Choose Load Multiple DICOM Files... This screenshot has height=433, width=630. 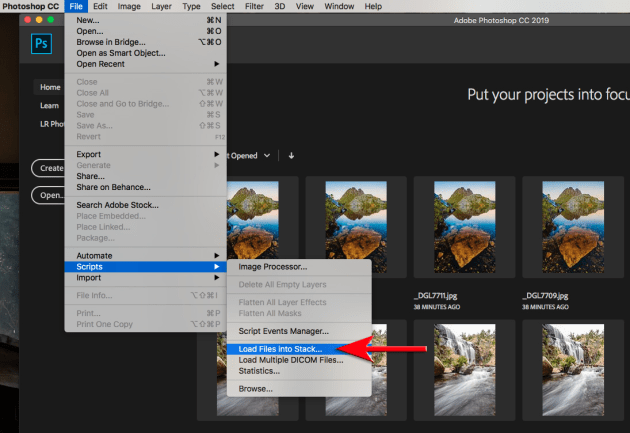pyautogui.click(x=299, y=360)
